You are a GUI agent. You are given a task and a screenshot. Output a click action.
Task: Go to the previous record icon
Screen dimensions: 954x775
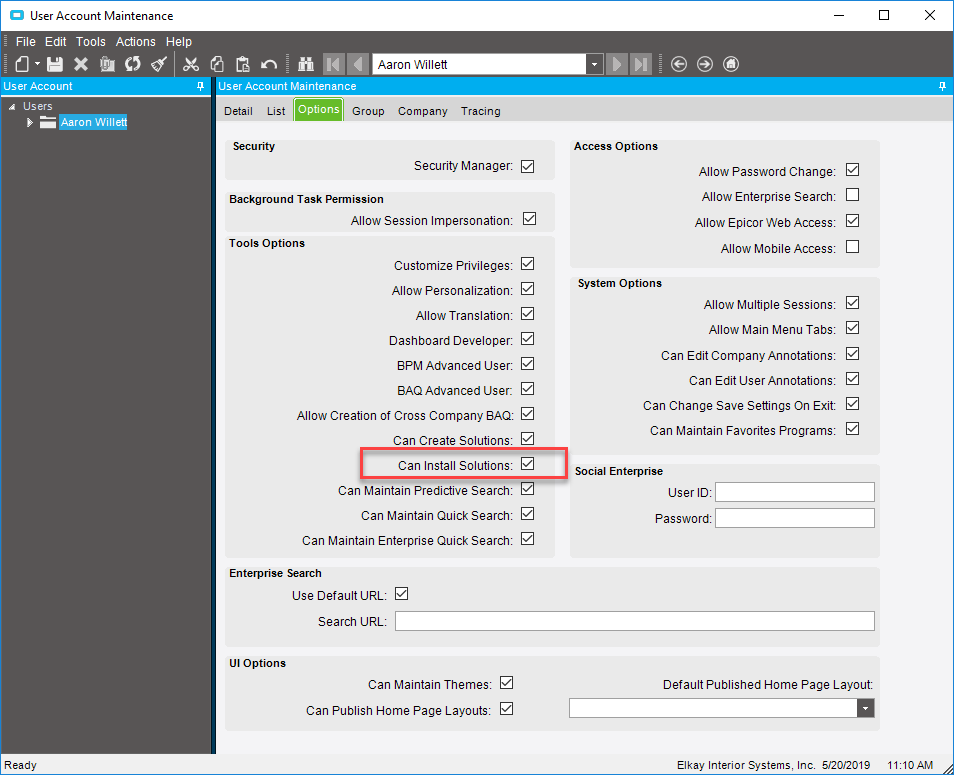pos(358,64)
